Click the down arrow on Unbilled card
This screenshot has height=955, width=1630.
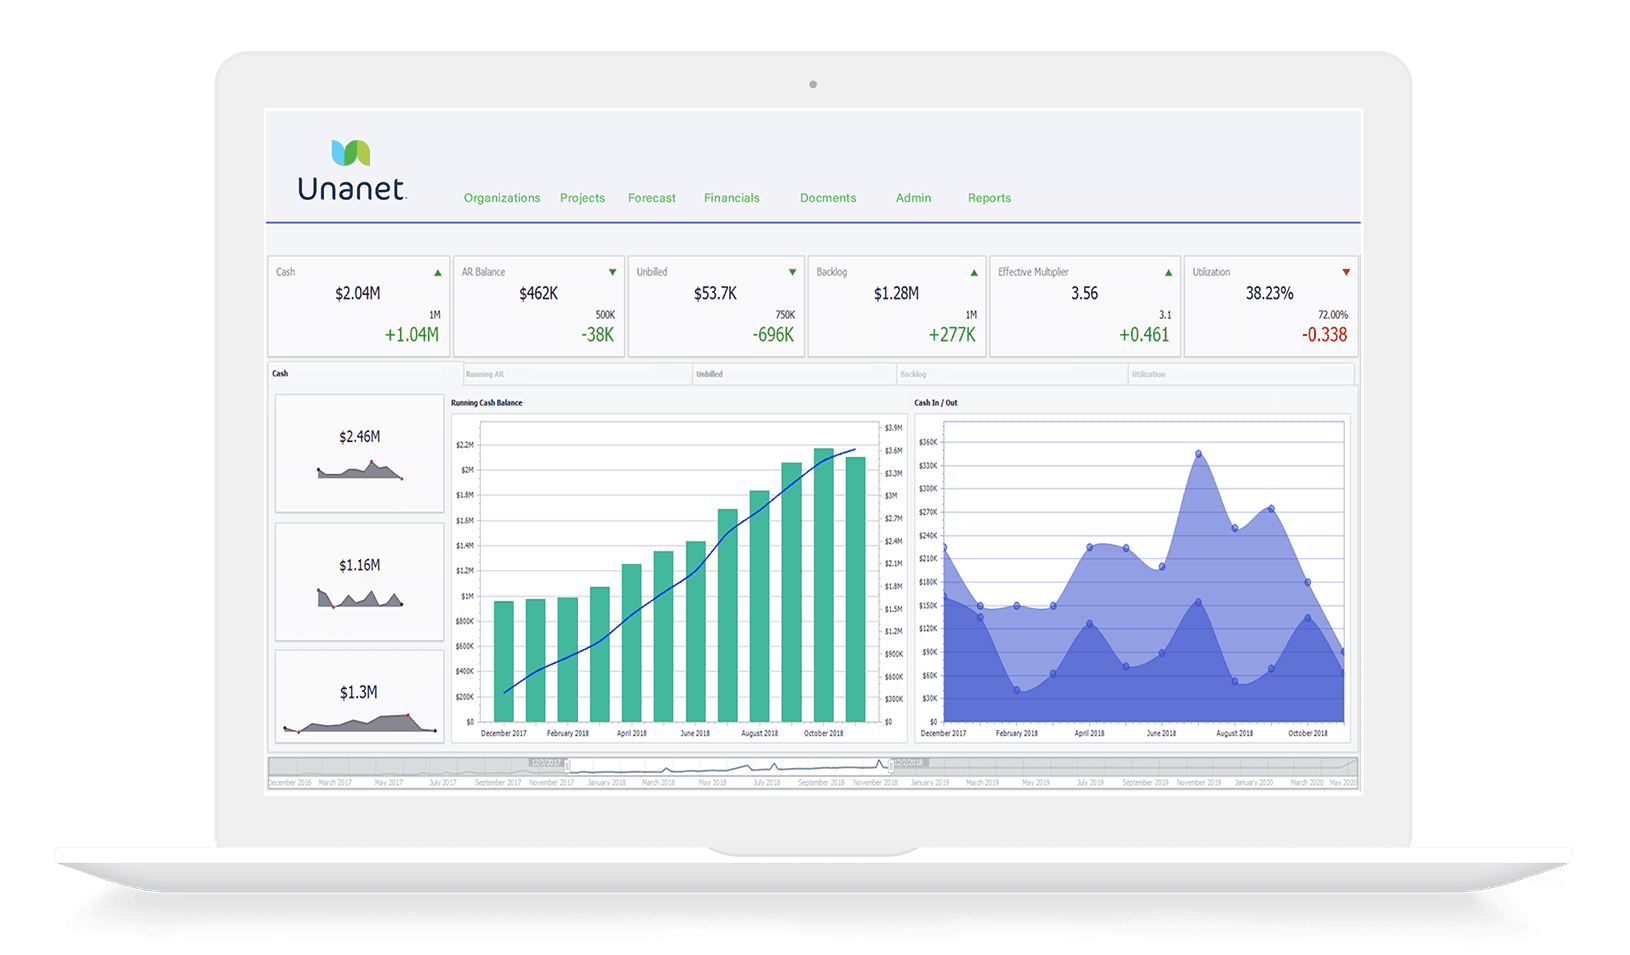[x=792, y=273]
